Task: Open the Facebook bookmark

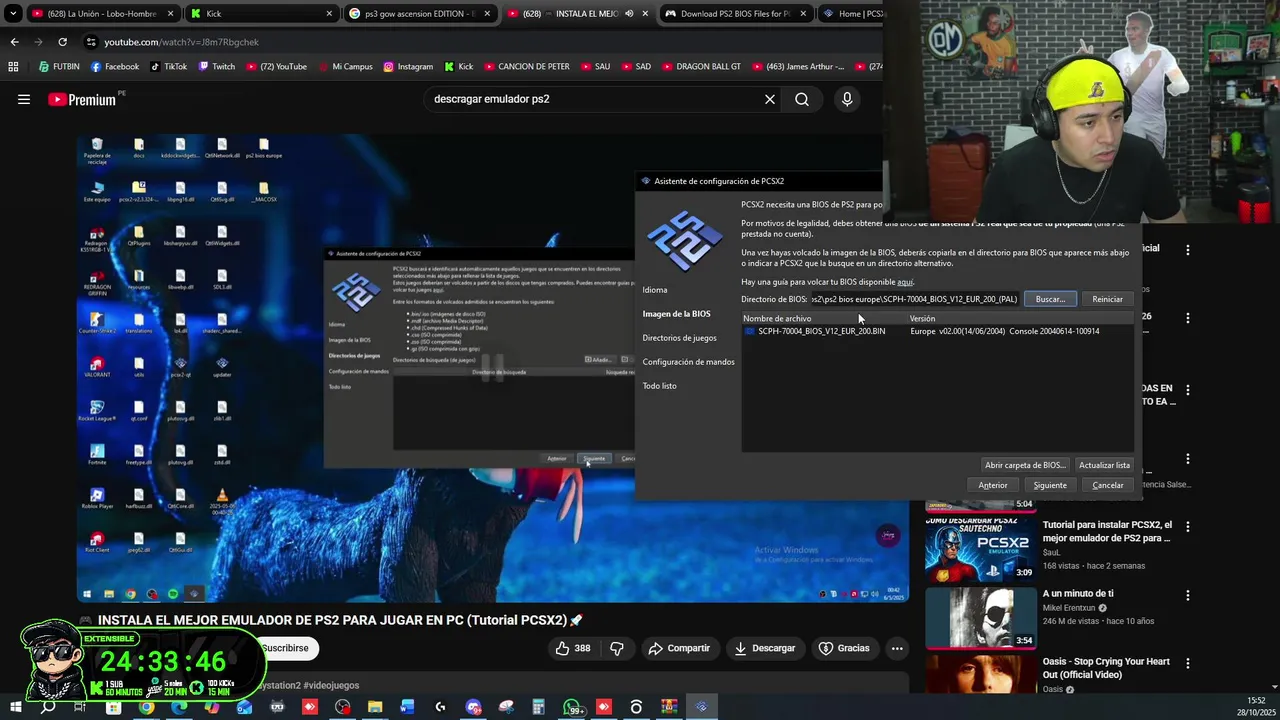Action: (x=115, y=67)
